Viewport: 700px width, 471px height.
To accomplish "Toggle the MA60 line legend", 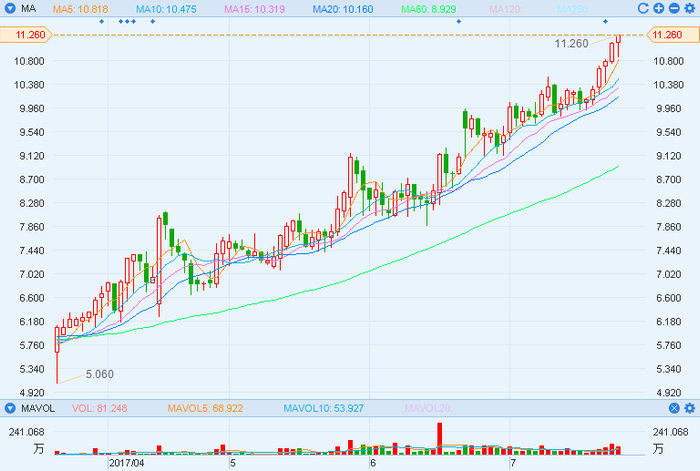I will 429,9.
